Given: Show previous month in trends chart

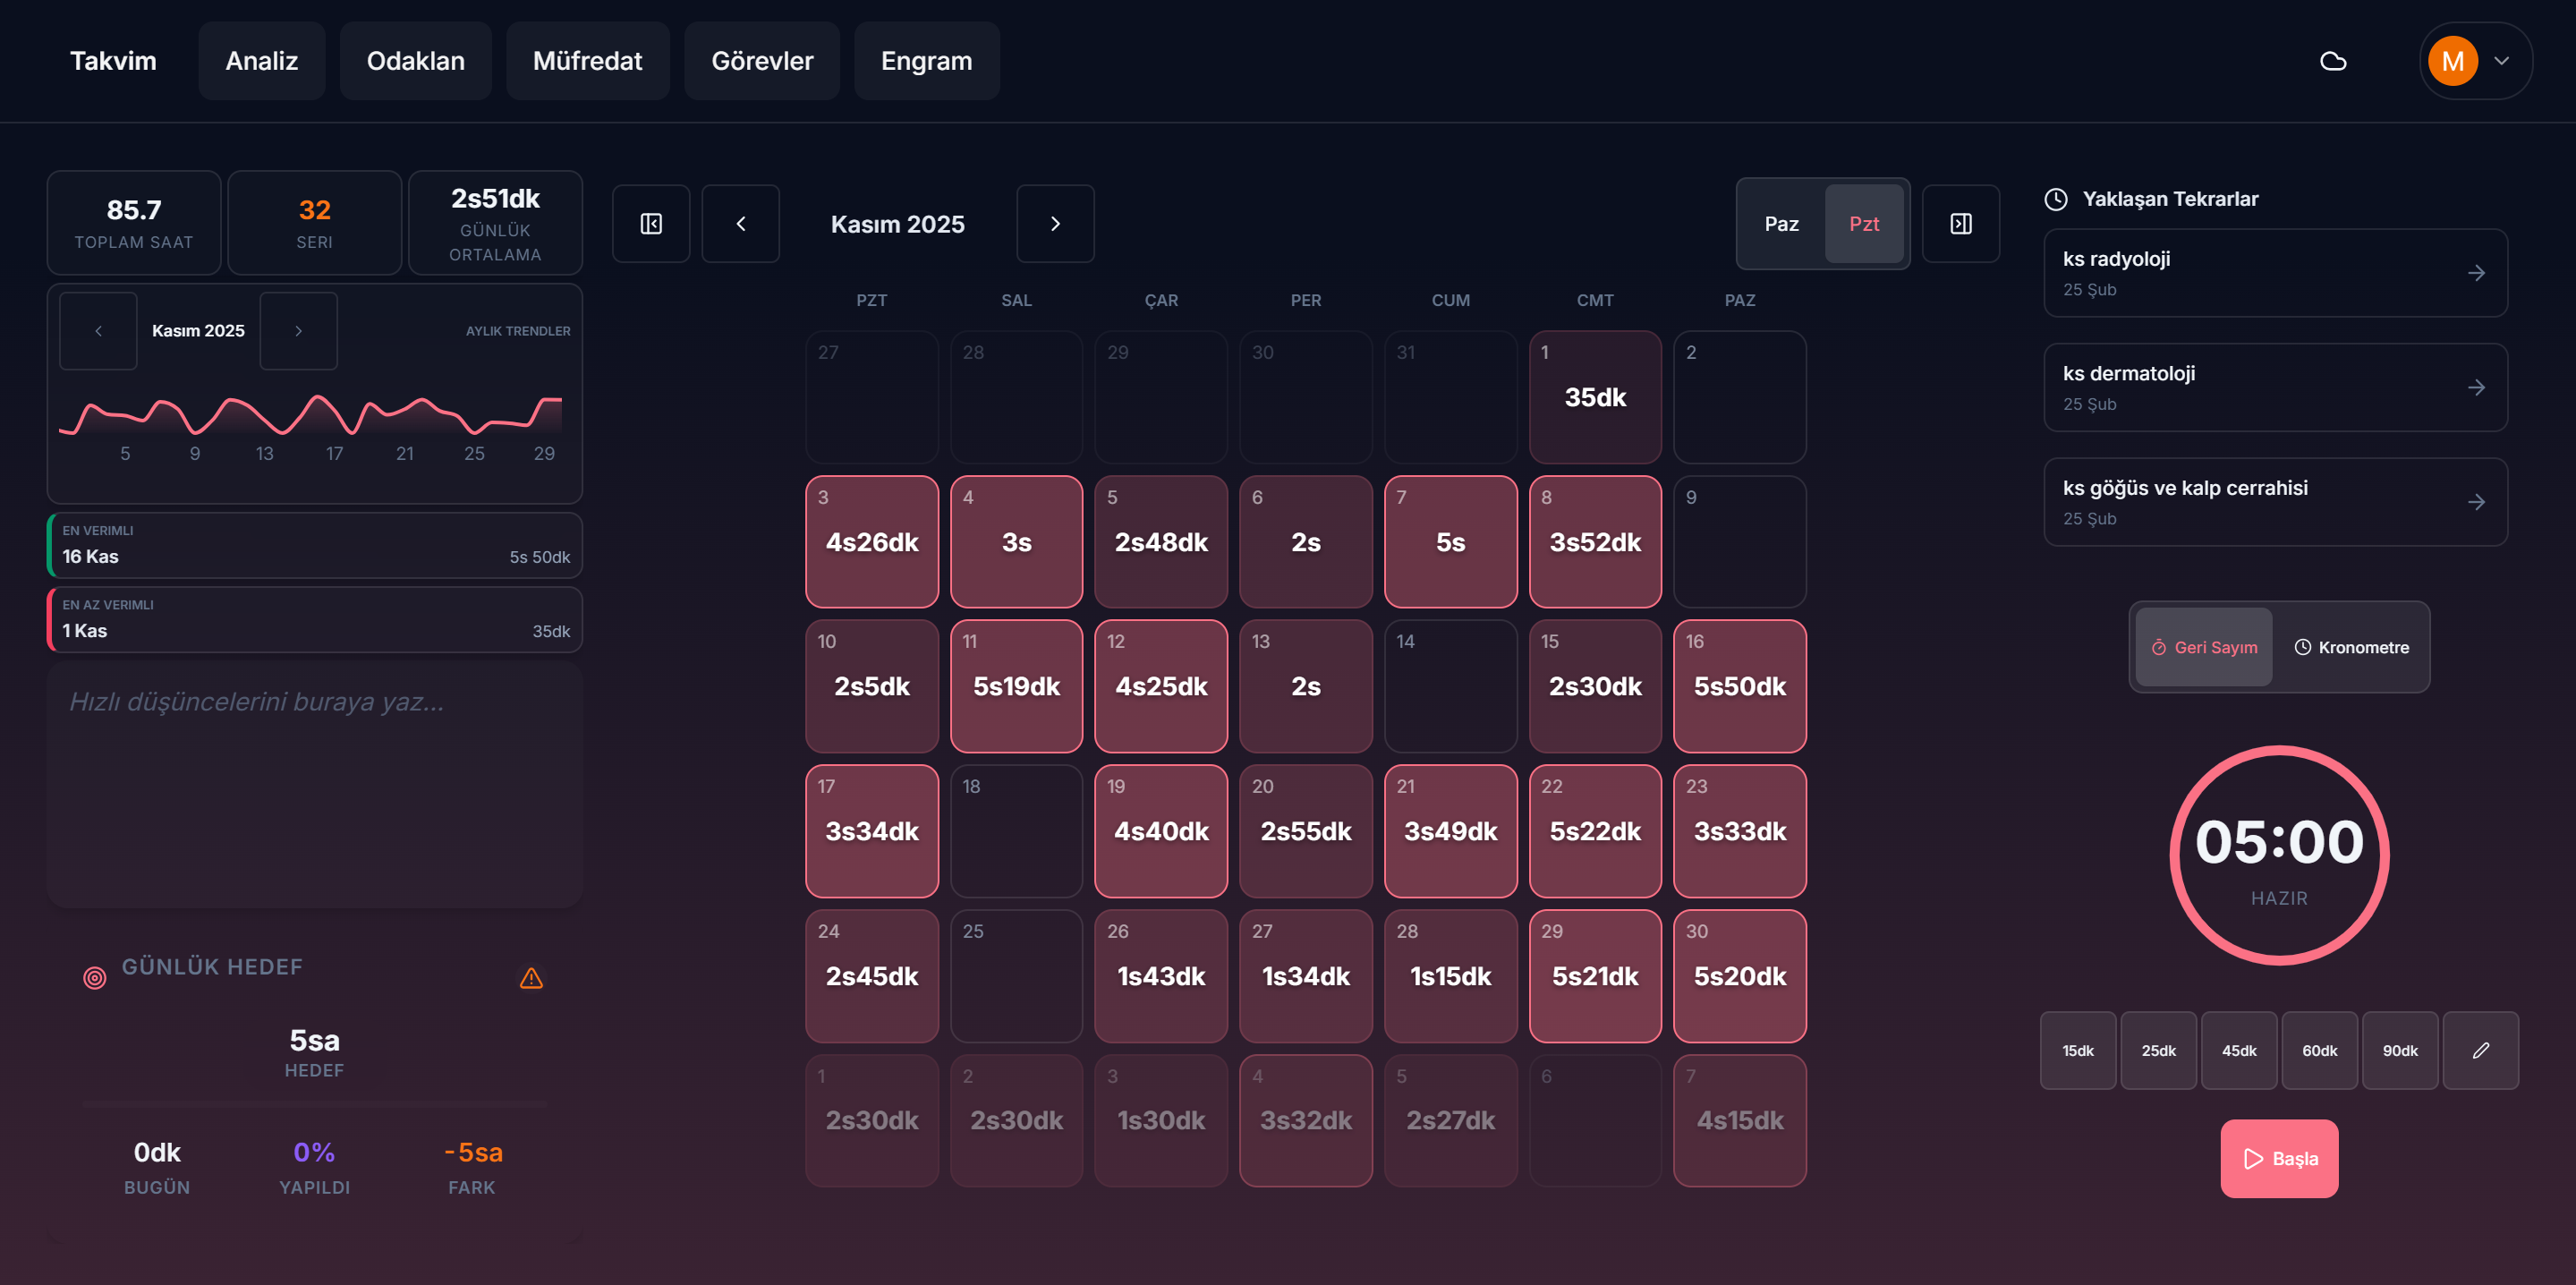Looking at the screenshot, I should 98,331.
